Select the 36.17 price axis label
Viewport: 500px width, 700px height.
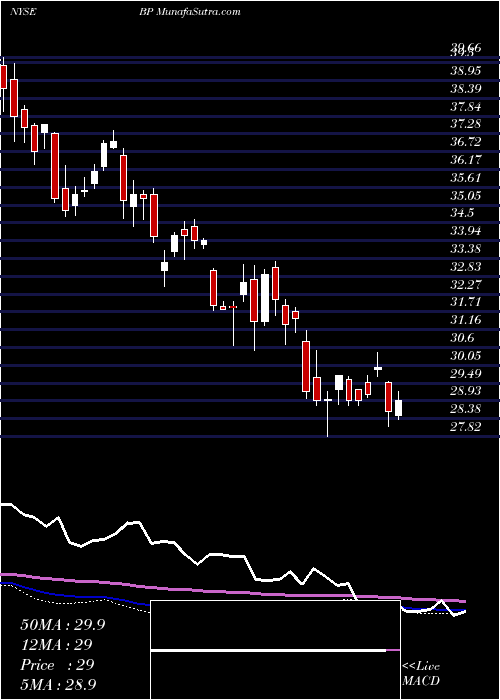465,159
